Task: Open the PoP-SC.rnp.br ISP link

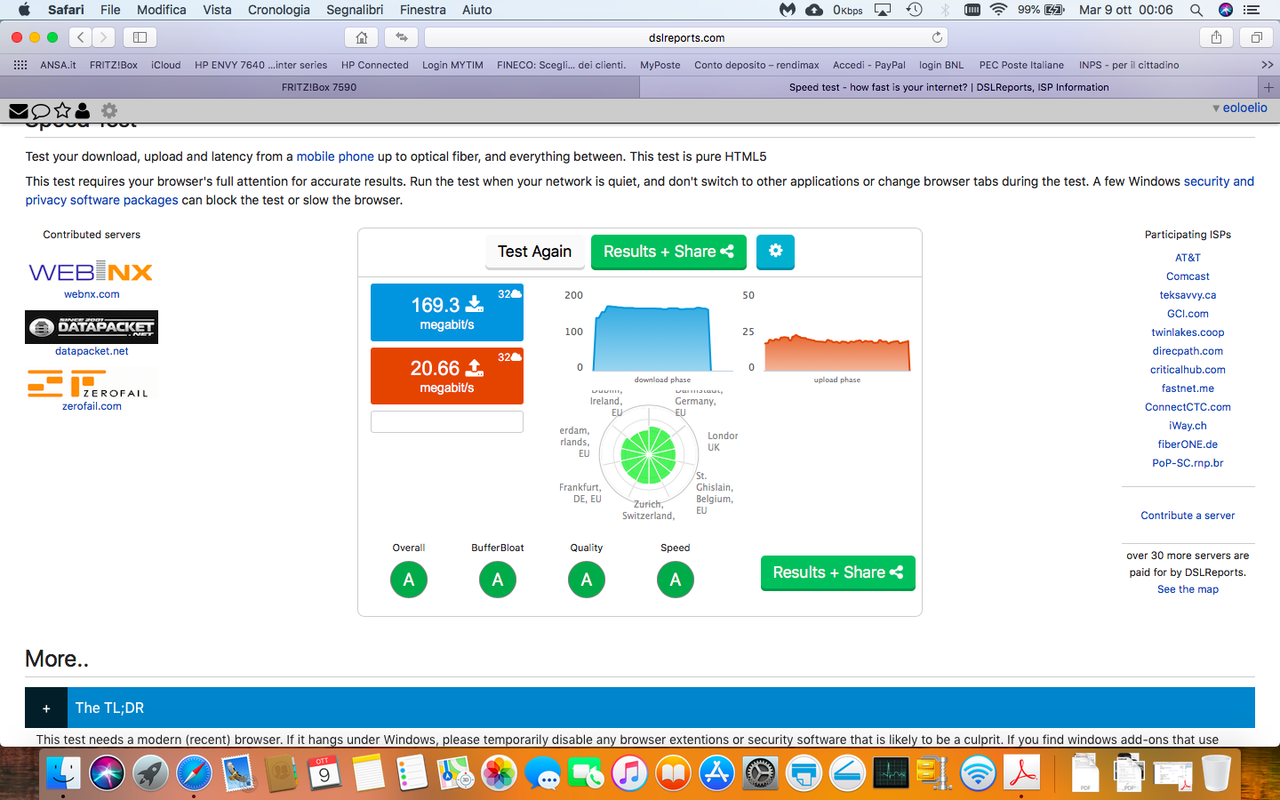Action: click(1188, 464)
